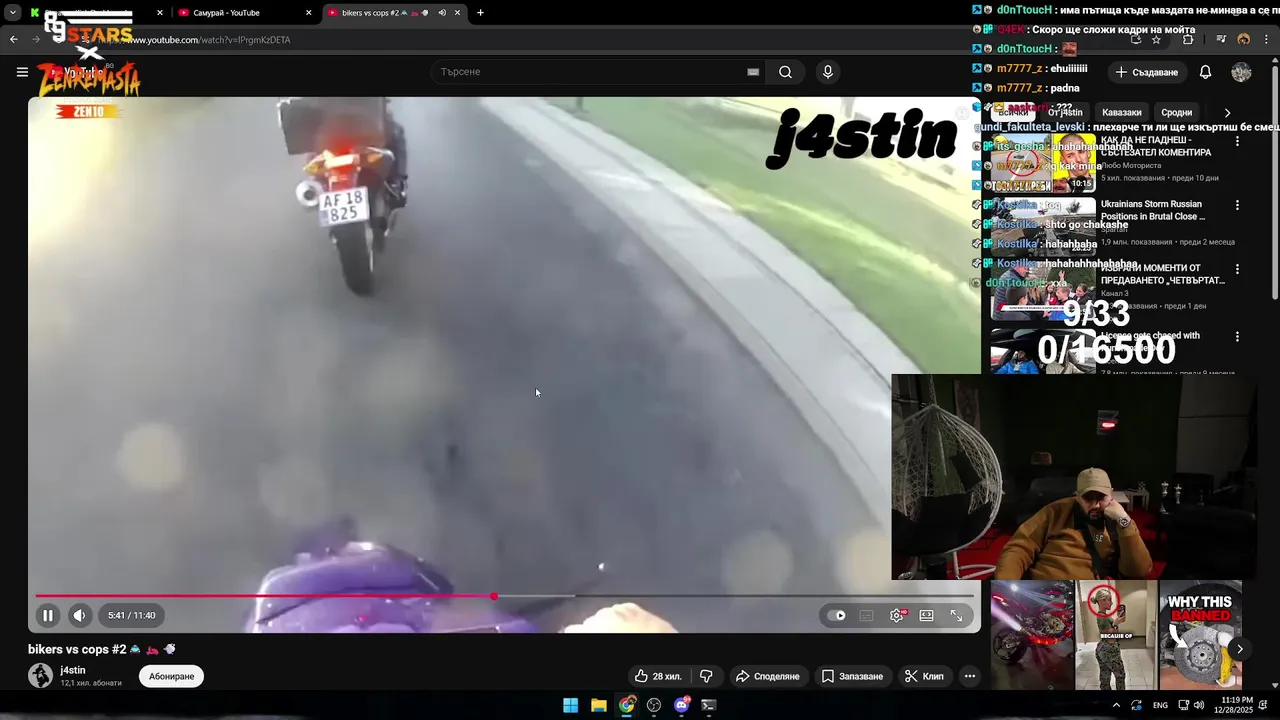Open options for КАК ДА НЕ ПАДНЕШ video
Image resolution: width=1280 pixels, height=720 pixels.
[1237, 141]
